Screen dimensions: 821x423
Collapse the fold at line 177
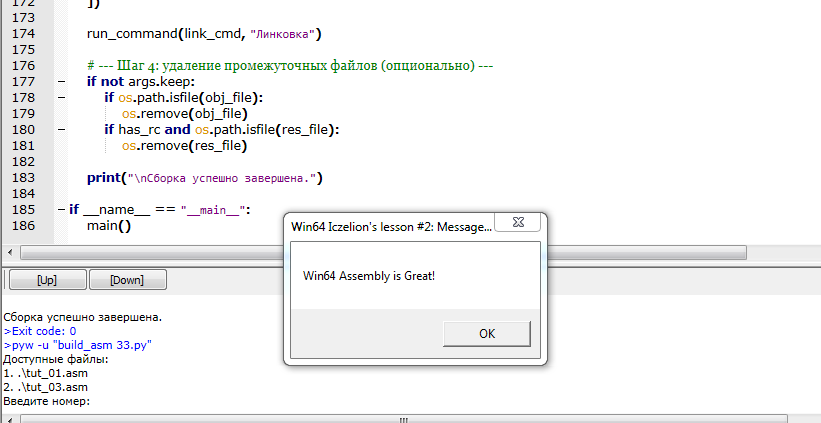point(62,82)
